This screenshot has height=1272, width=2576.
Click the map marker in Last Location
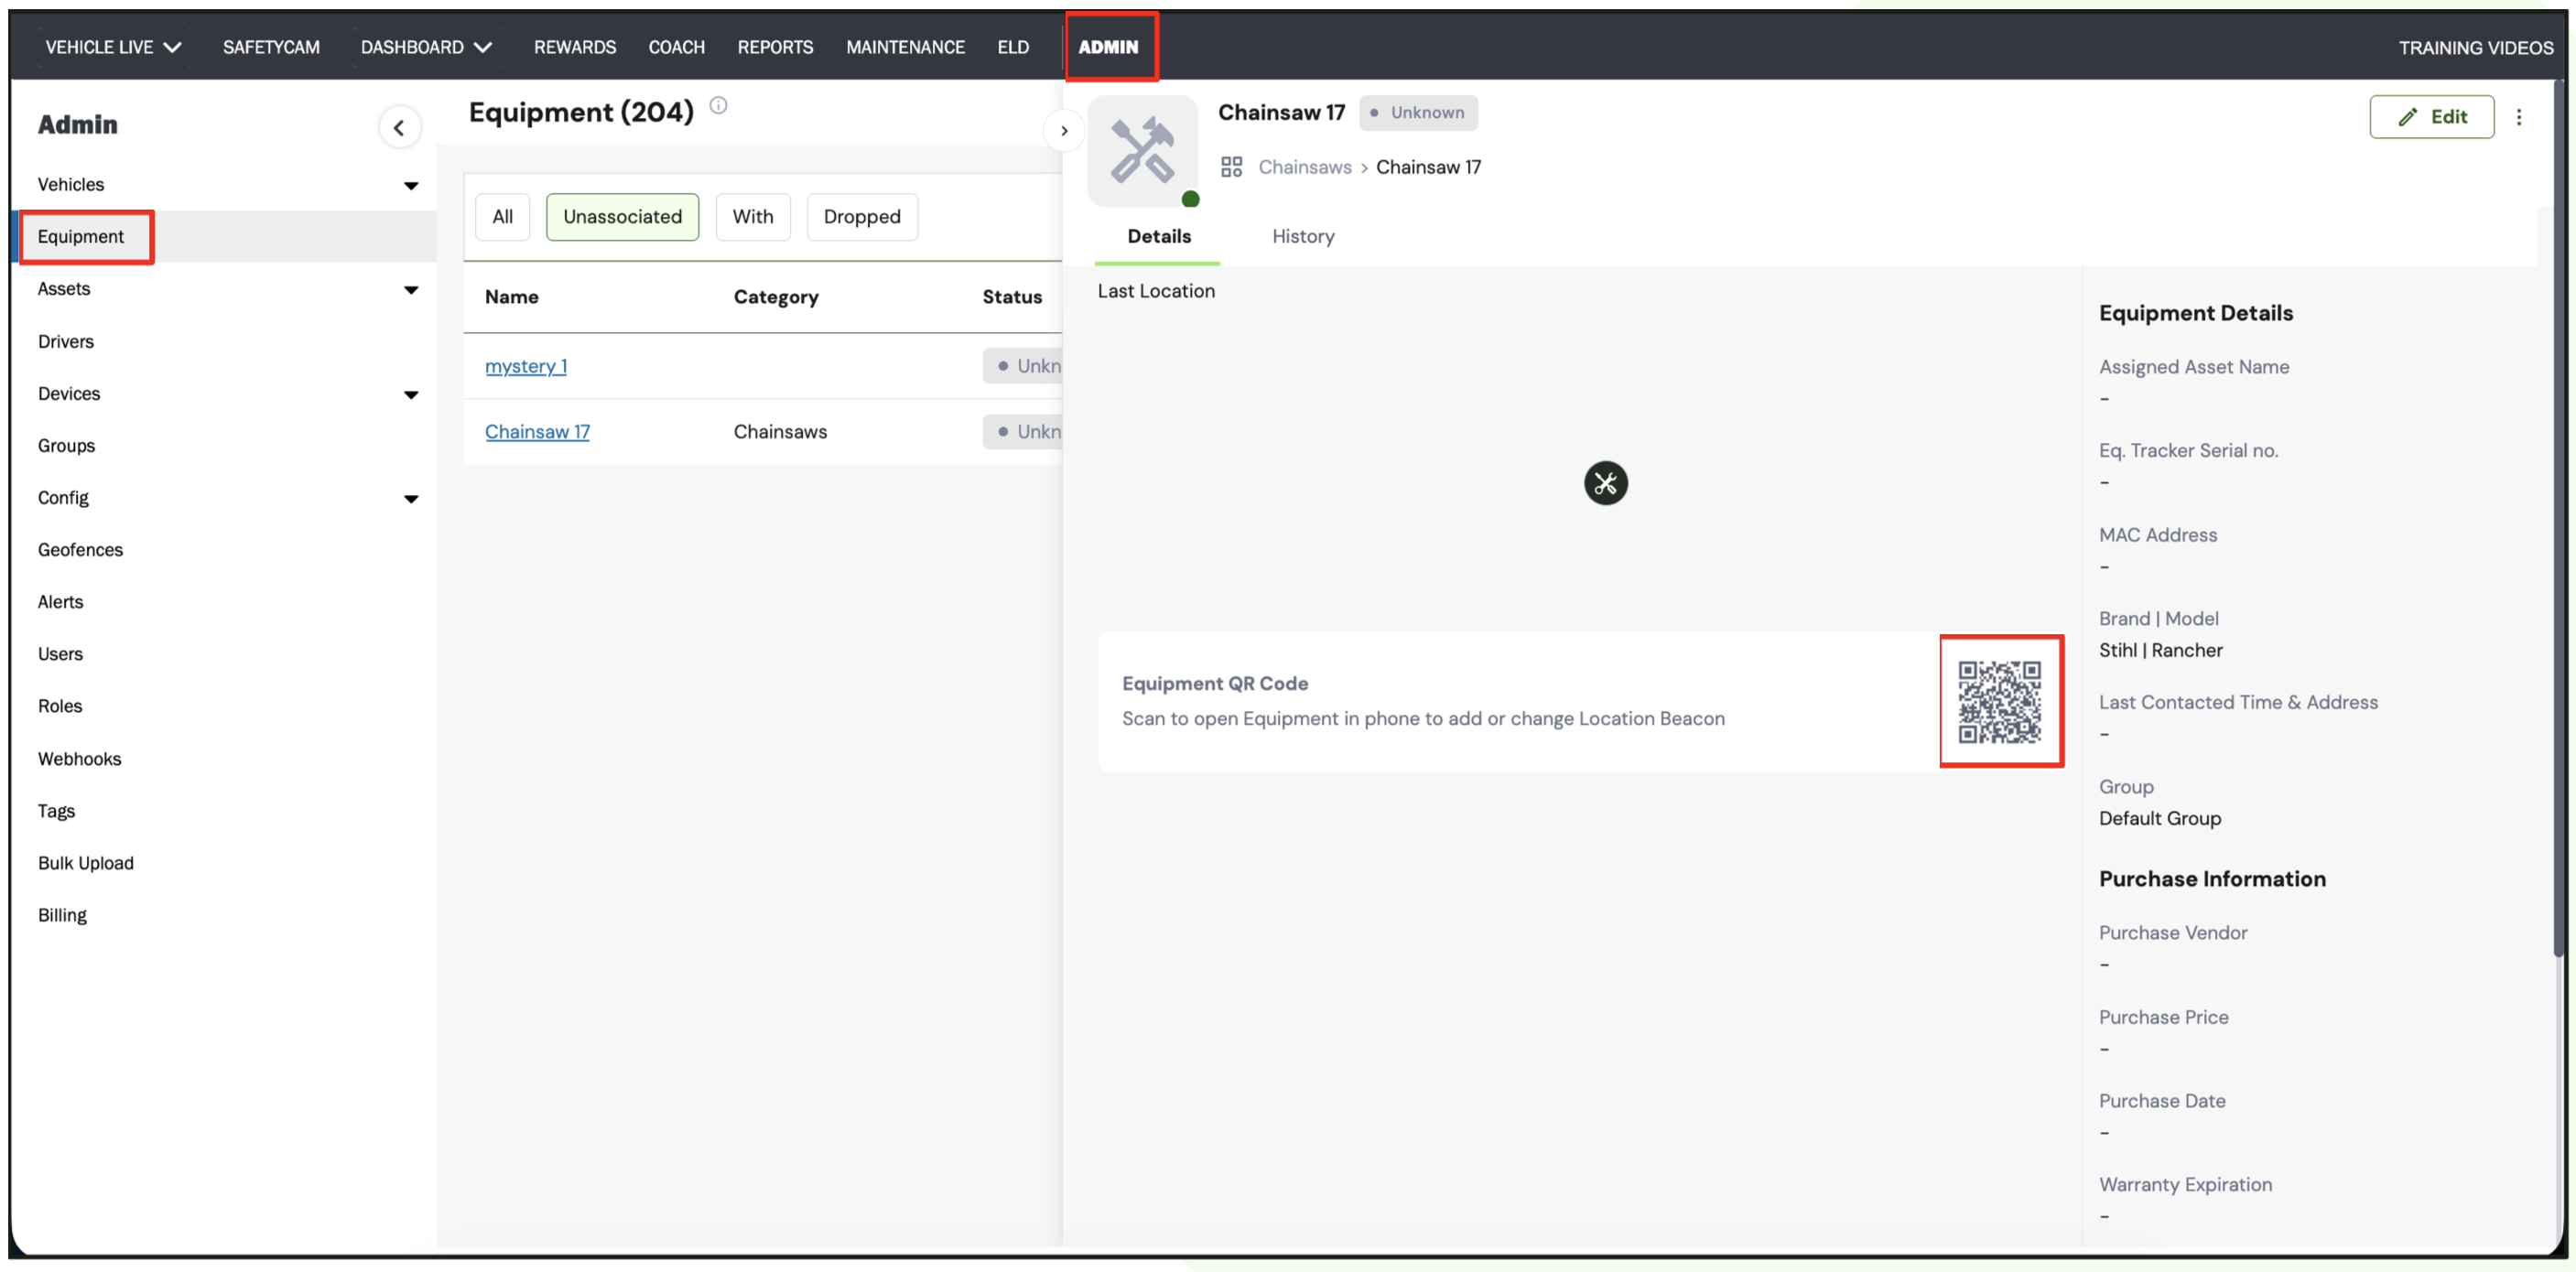tap(1605, 483)
